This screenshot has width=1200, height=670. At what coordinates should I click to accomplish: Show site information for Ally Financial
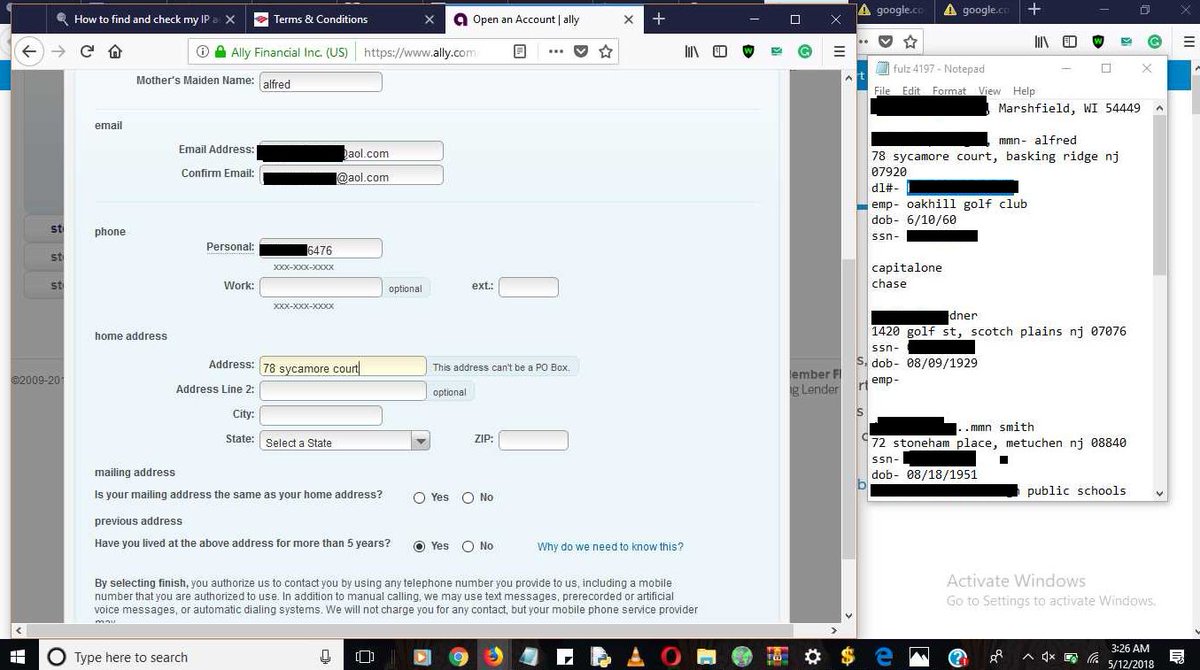(x=202, y=52)
